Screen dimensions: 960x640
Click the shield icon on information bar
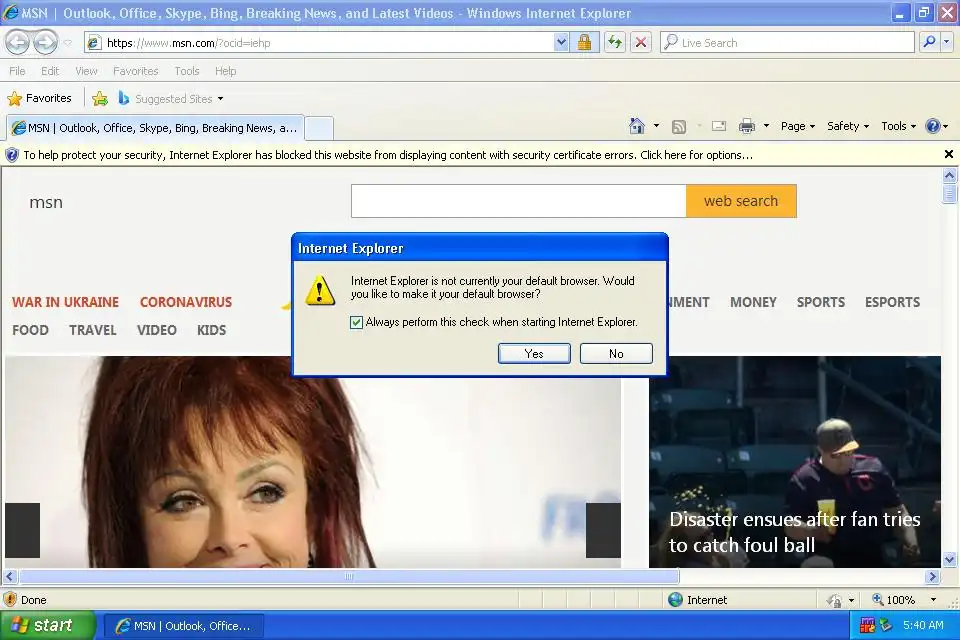(12, 155)
